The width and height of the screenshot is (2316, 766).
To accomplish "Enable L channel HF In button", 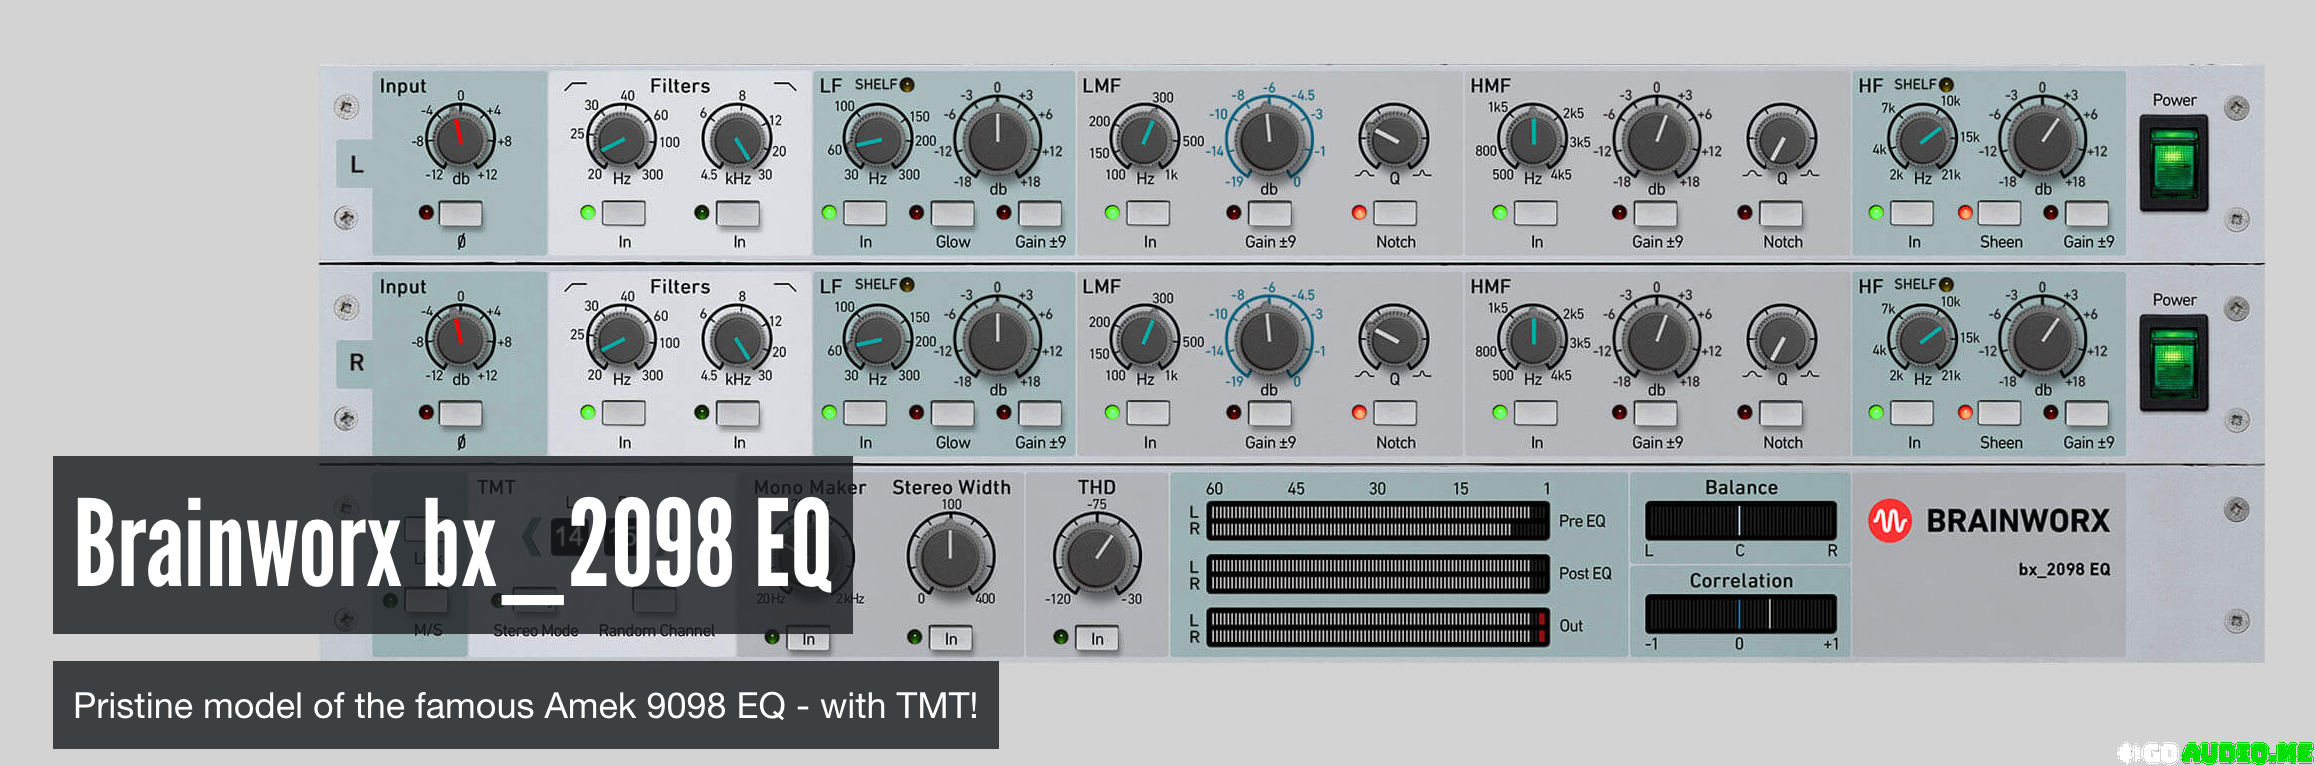I will click(x=1912, y=213).
